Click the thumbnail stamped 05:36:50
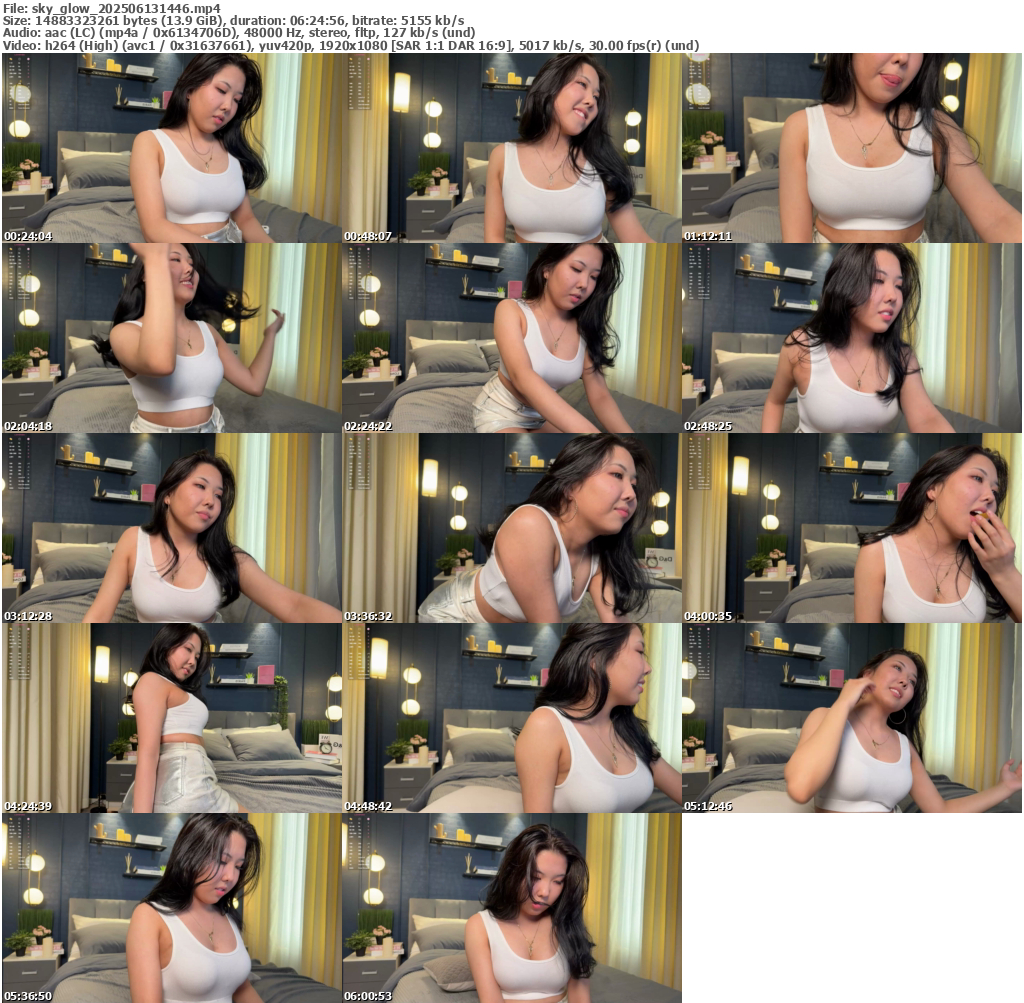Image resolution: width=1024 pixels, height=1003 pixels. [x=172, y=908]
